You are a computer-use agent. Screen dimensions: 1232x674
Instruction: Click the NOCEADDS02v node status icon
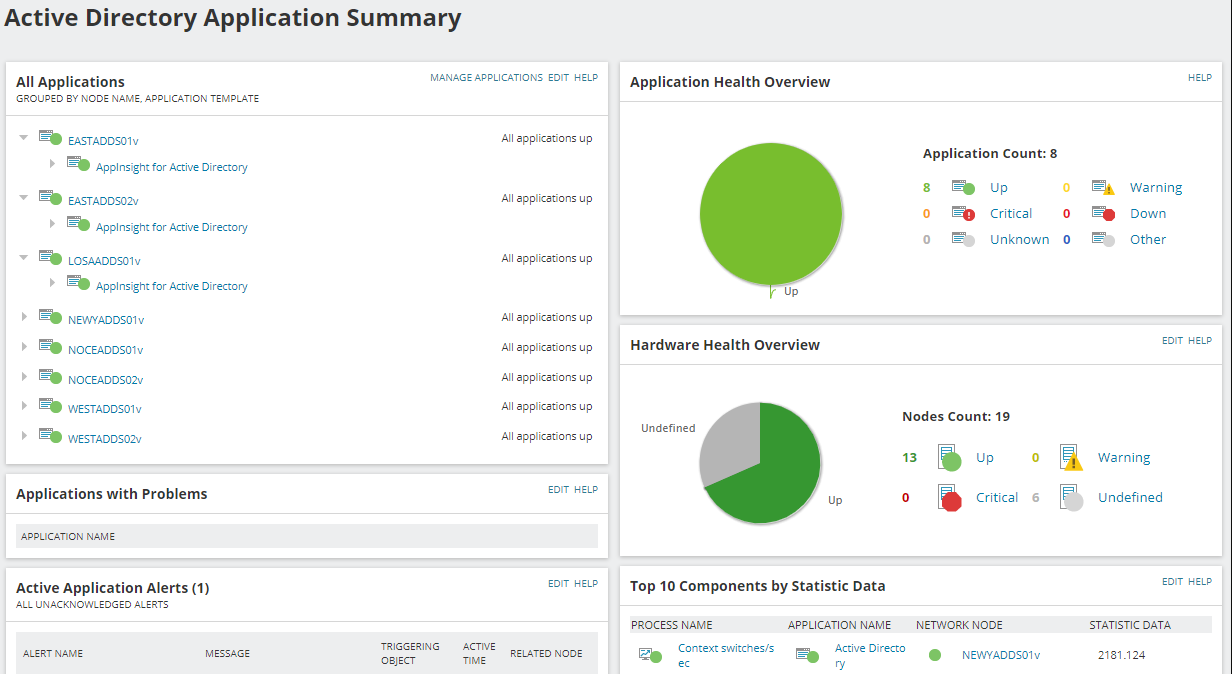(x=50, y=377)
